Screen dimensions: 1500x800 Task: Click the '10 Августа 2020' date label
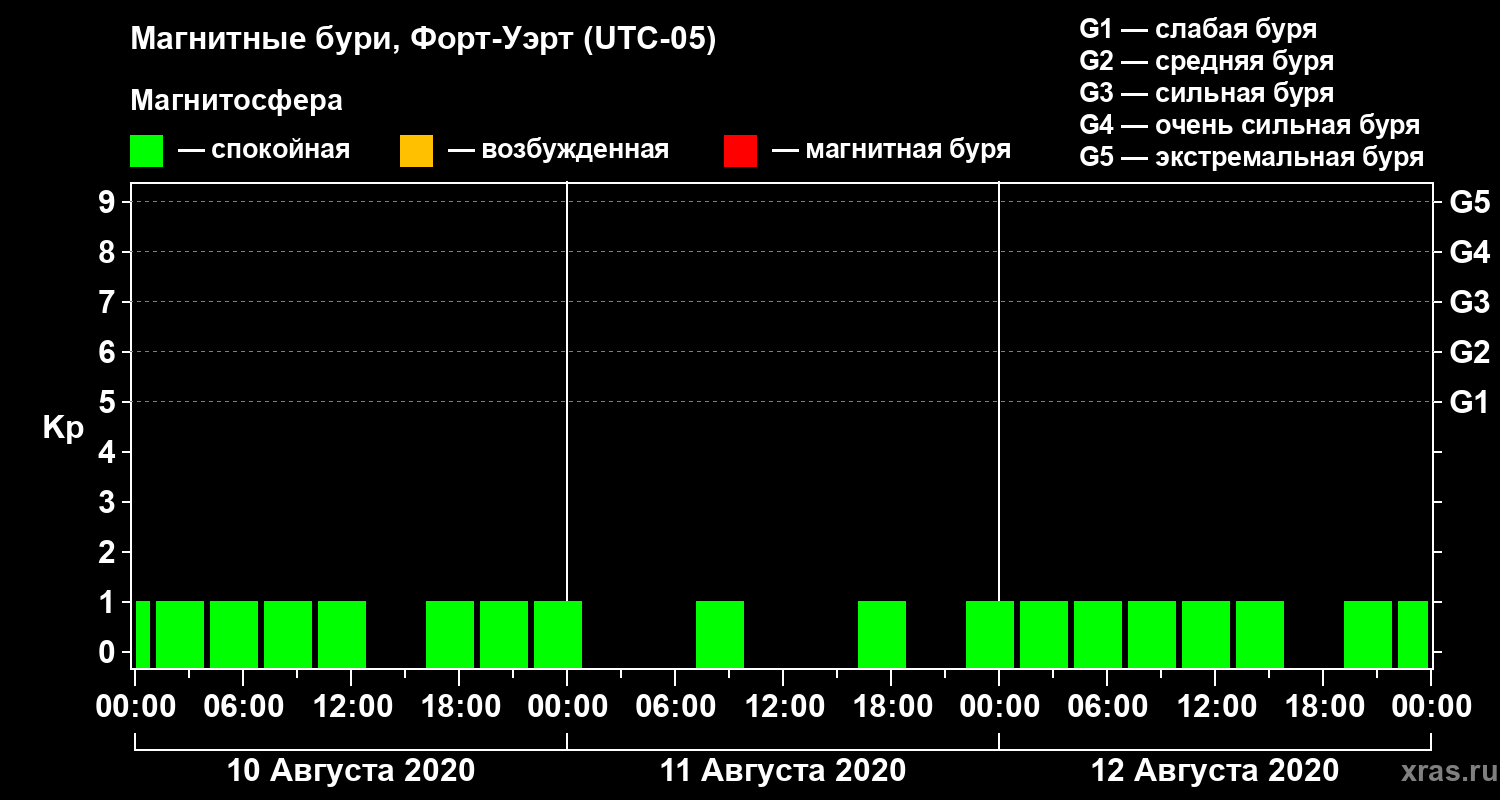click(351, 771)
